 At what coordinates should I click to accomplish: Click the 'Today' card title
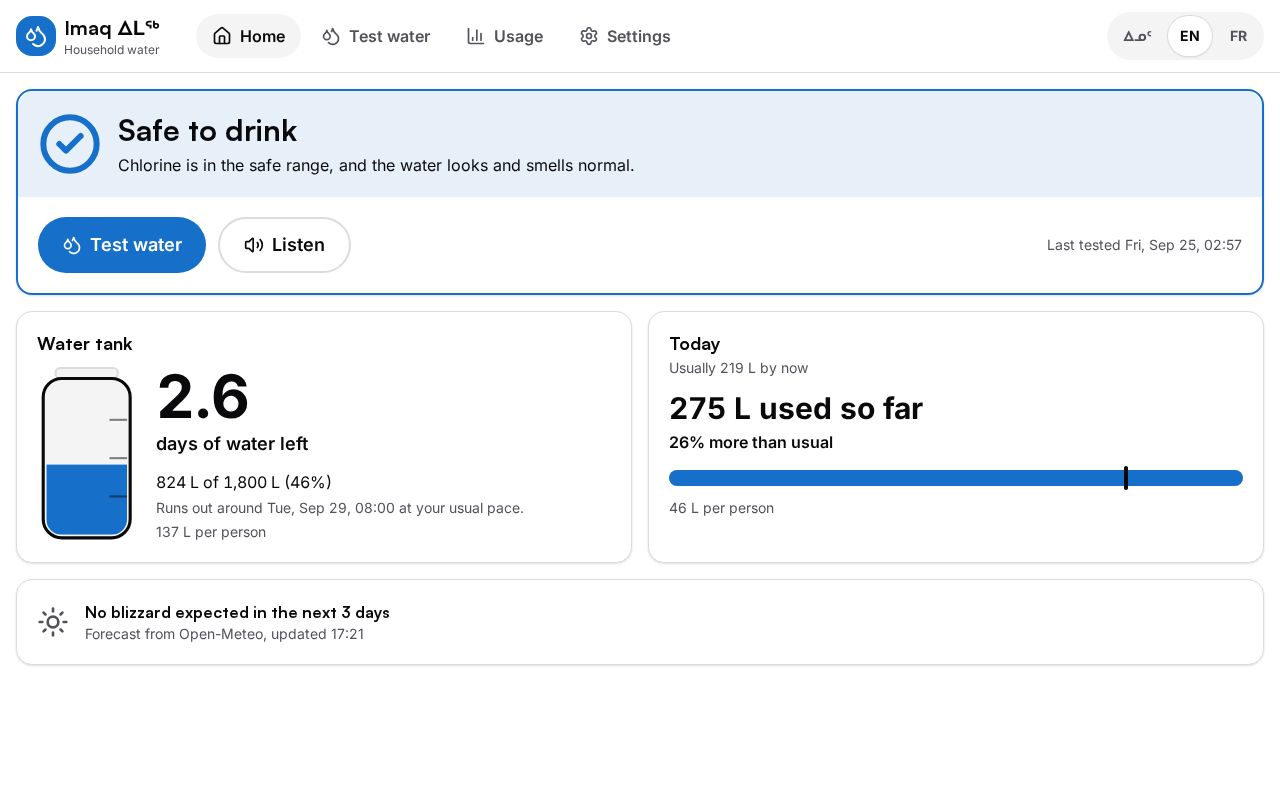pos(695,344)
